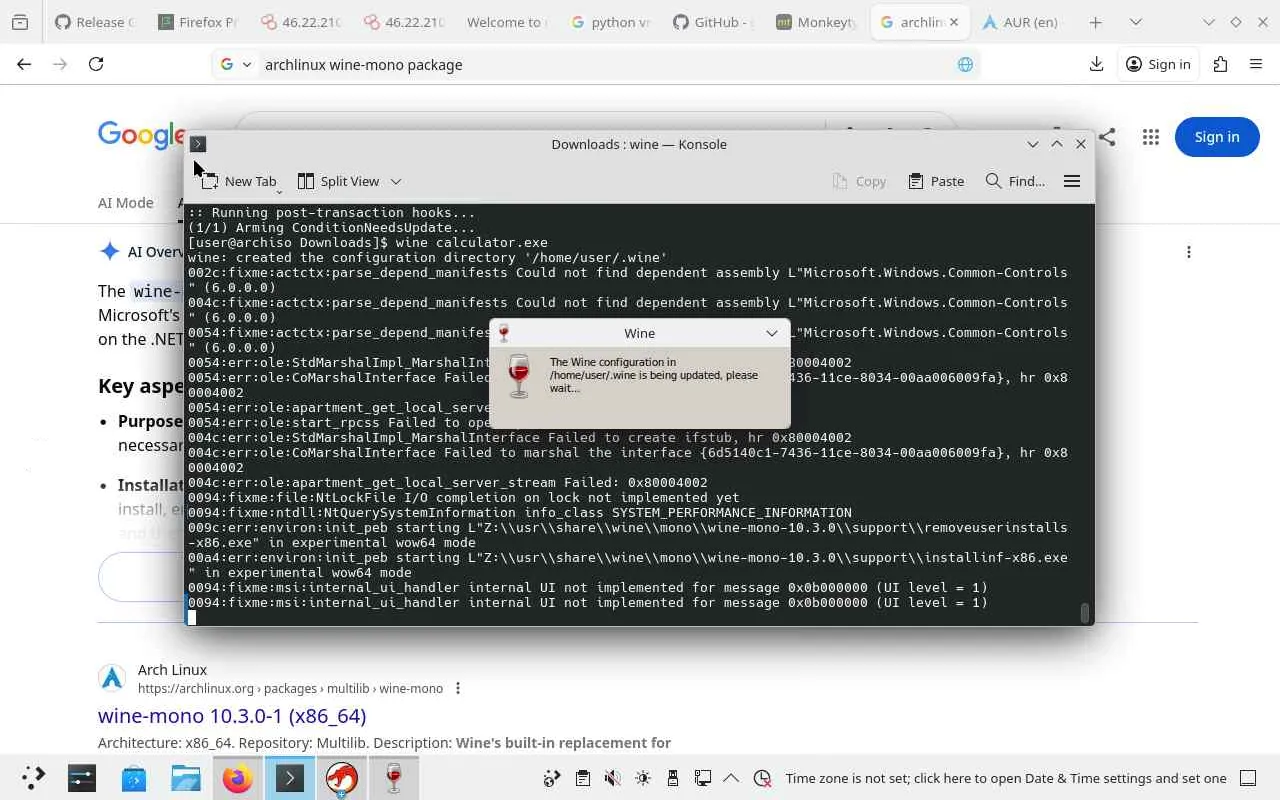Screen dimensions: 1280x800
Task: Switch to Konsole in the taskbar
Action: [290, 778]
